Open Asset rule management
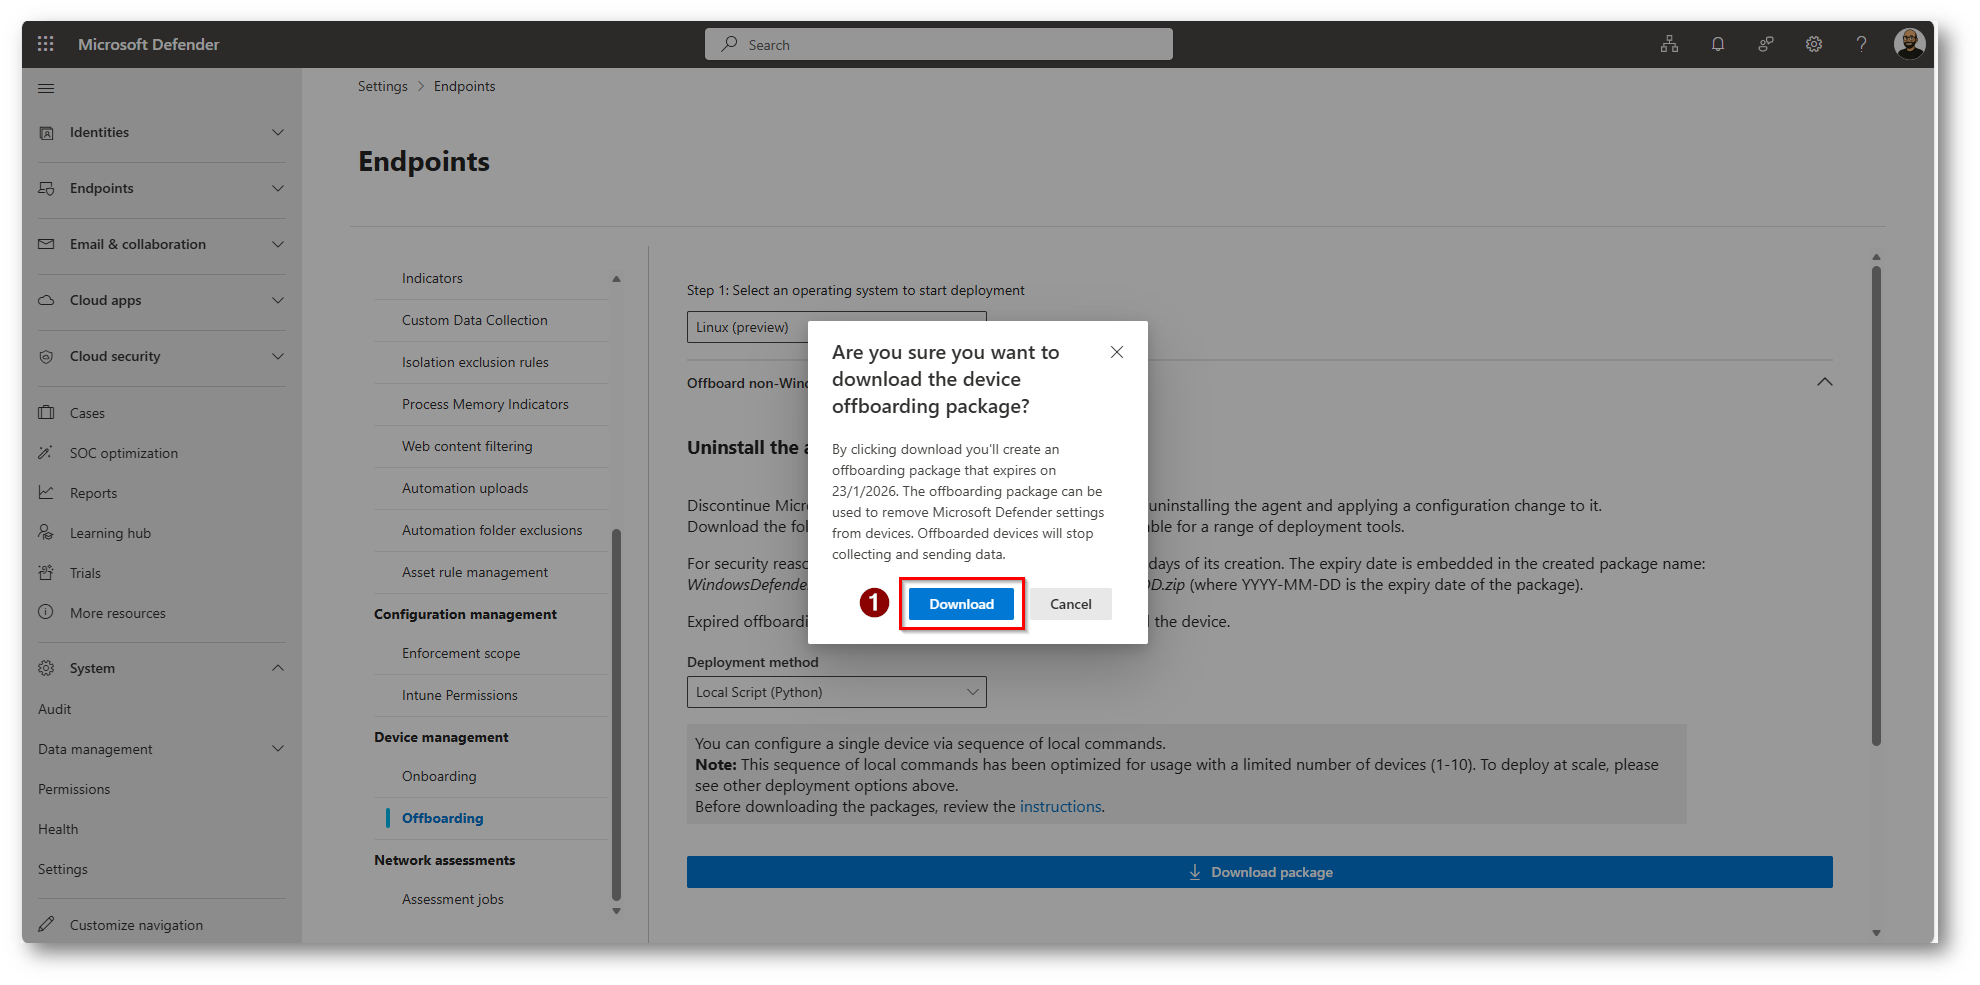 475,572
